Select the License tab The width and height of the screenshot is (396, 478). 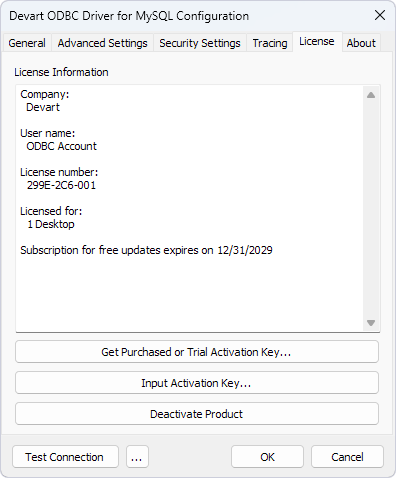(317, 42)
